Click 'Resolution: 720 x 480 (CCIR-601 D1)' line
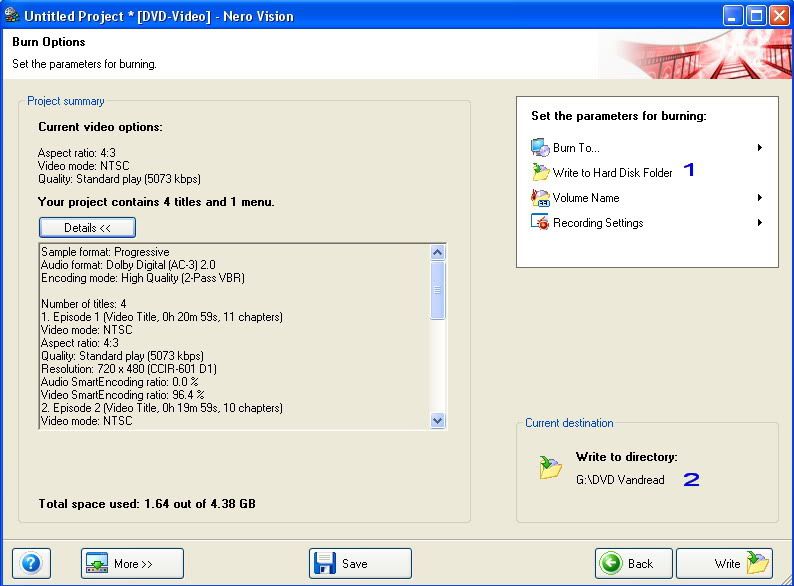794x586 pixels. (129, 369)
